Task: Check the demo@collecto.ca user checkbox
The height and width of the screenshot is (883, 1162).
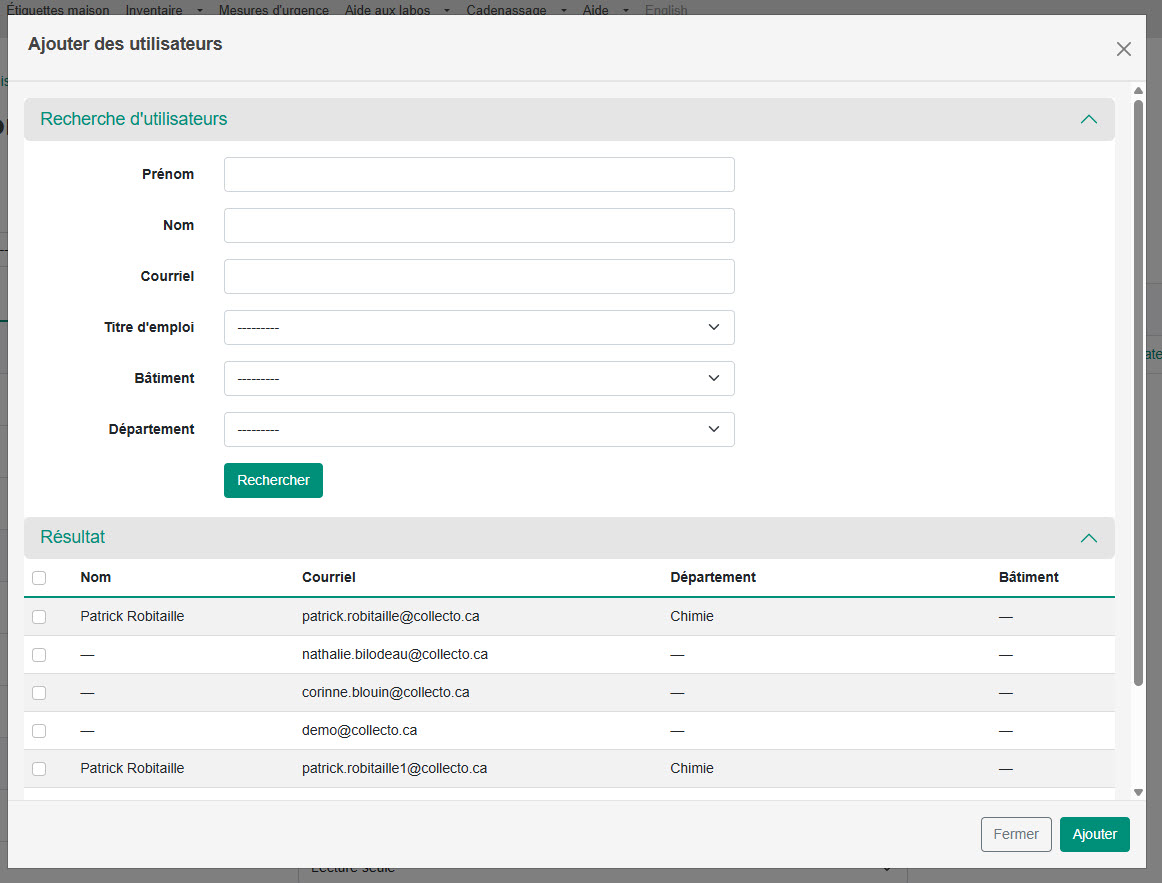Action: 39,731
